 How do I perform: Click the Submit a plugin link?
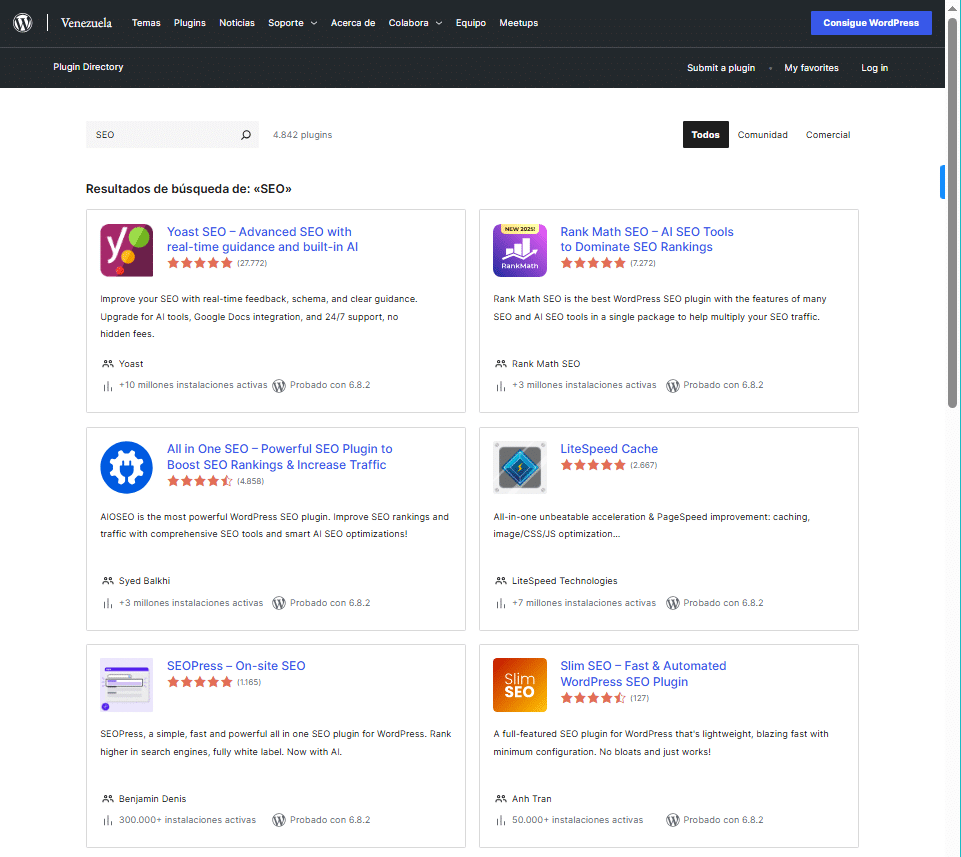(x=720, y=68)
